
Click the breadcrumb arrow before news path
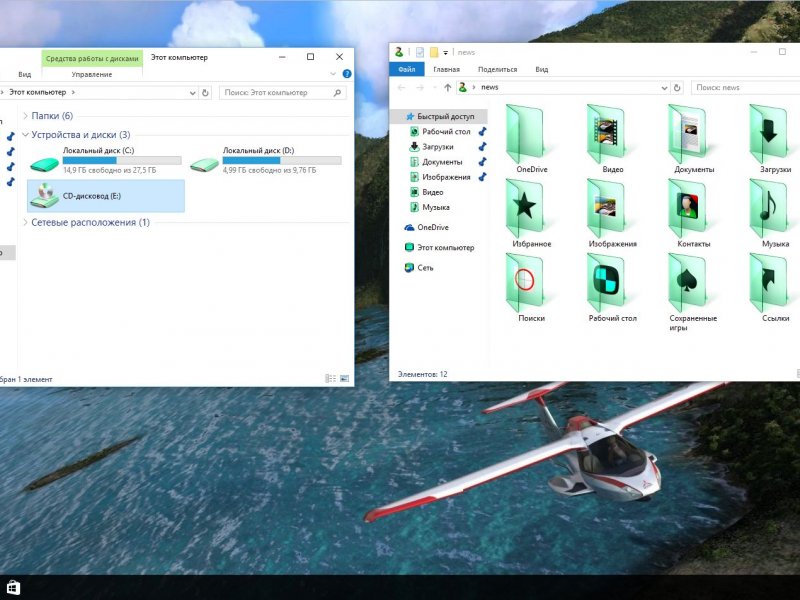pyautogui.click(x=474, y=87)
